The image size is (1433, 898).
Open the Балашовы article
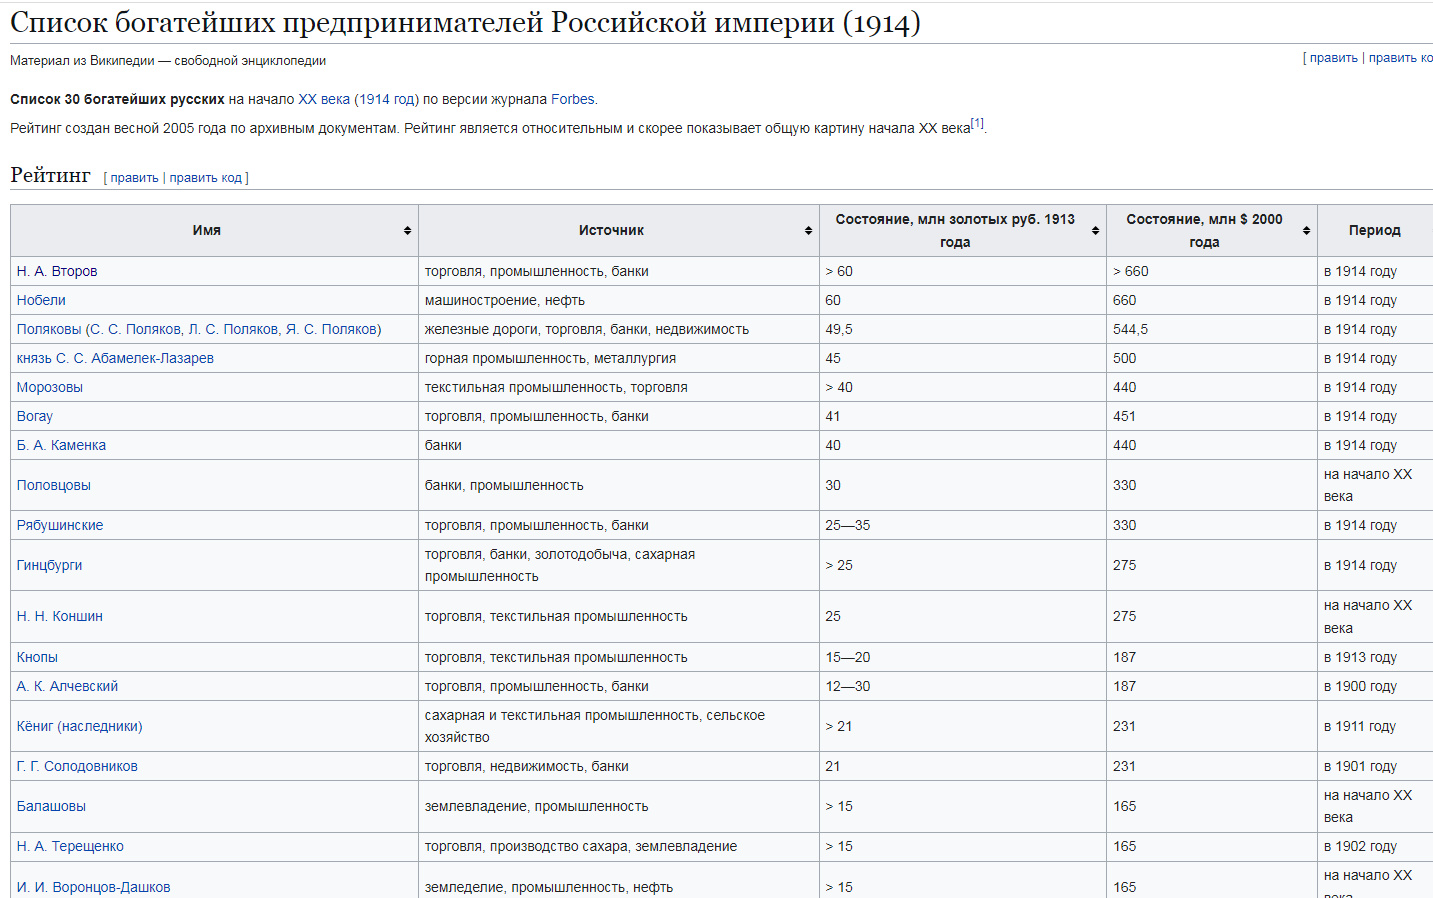point(51,806)
